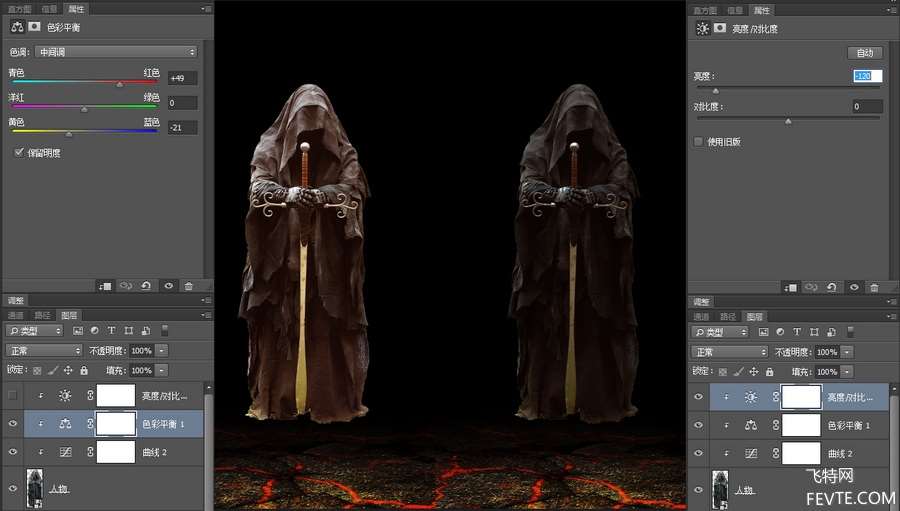Switch to 路径 tab in left Layers panel
The height and width of the screenshot is (511, 900).
pyautogui.click(x=42, y=315)
